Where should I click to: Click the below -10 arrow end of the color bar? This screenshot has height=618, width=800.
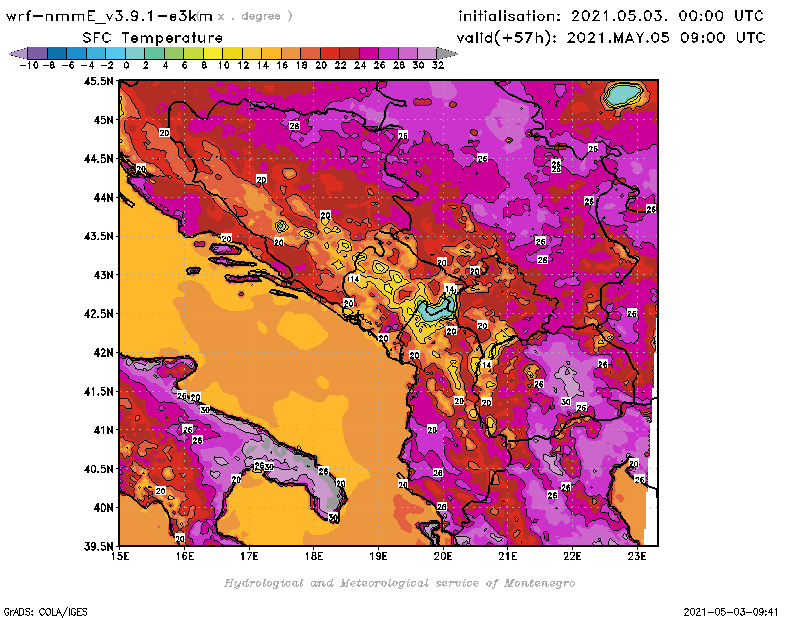[x=19, y=53]
